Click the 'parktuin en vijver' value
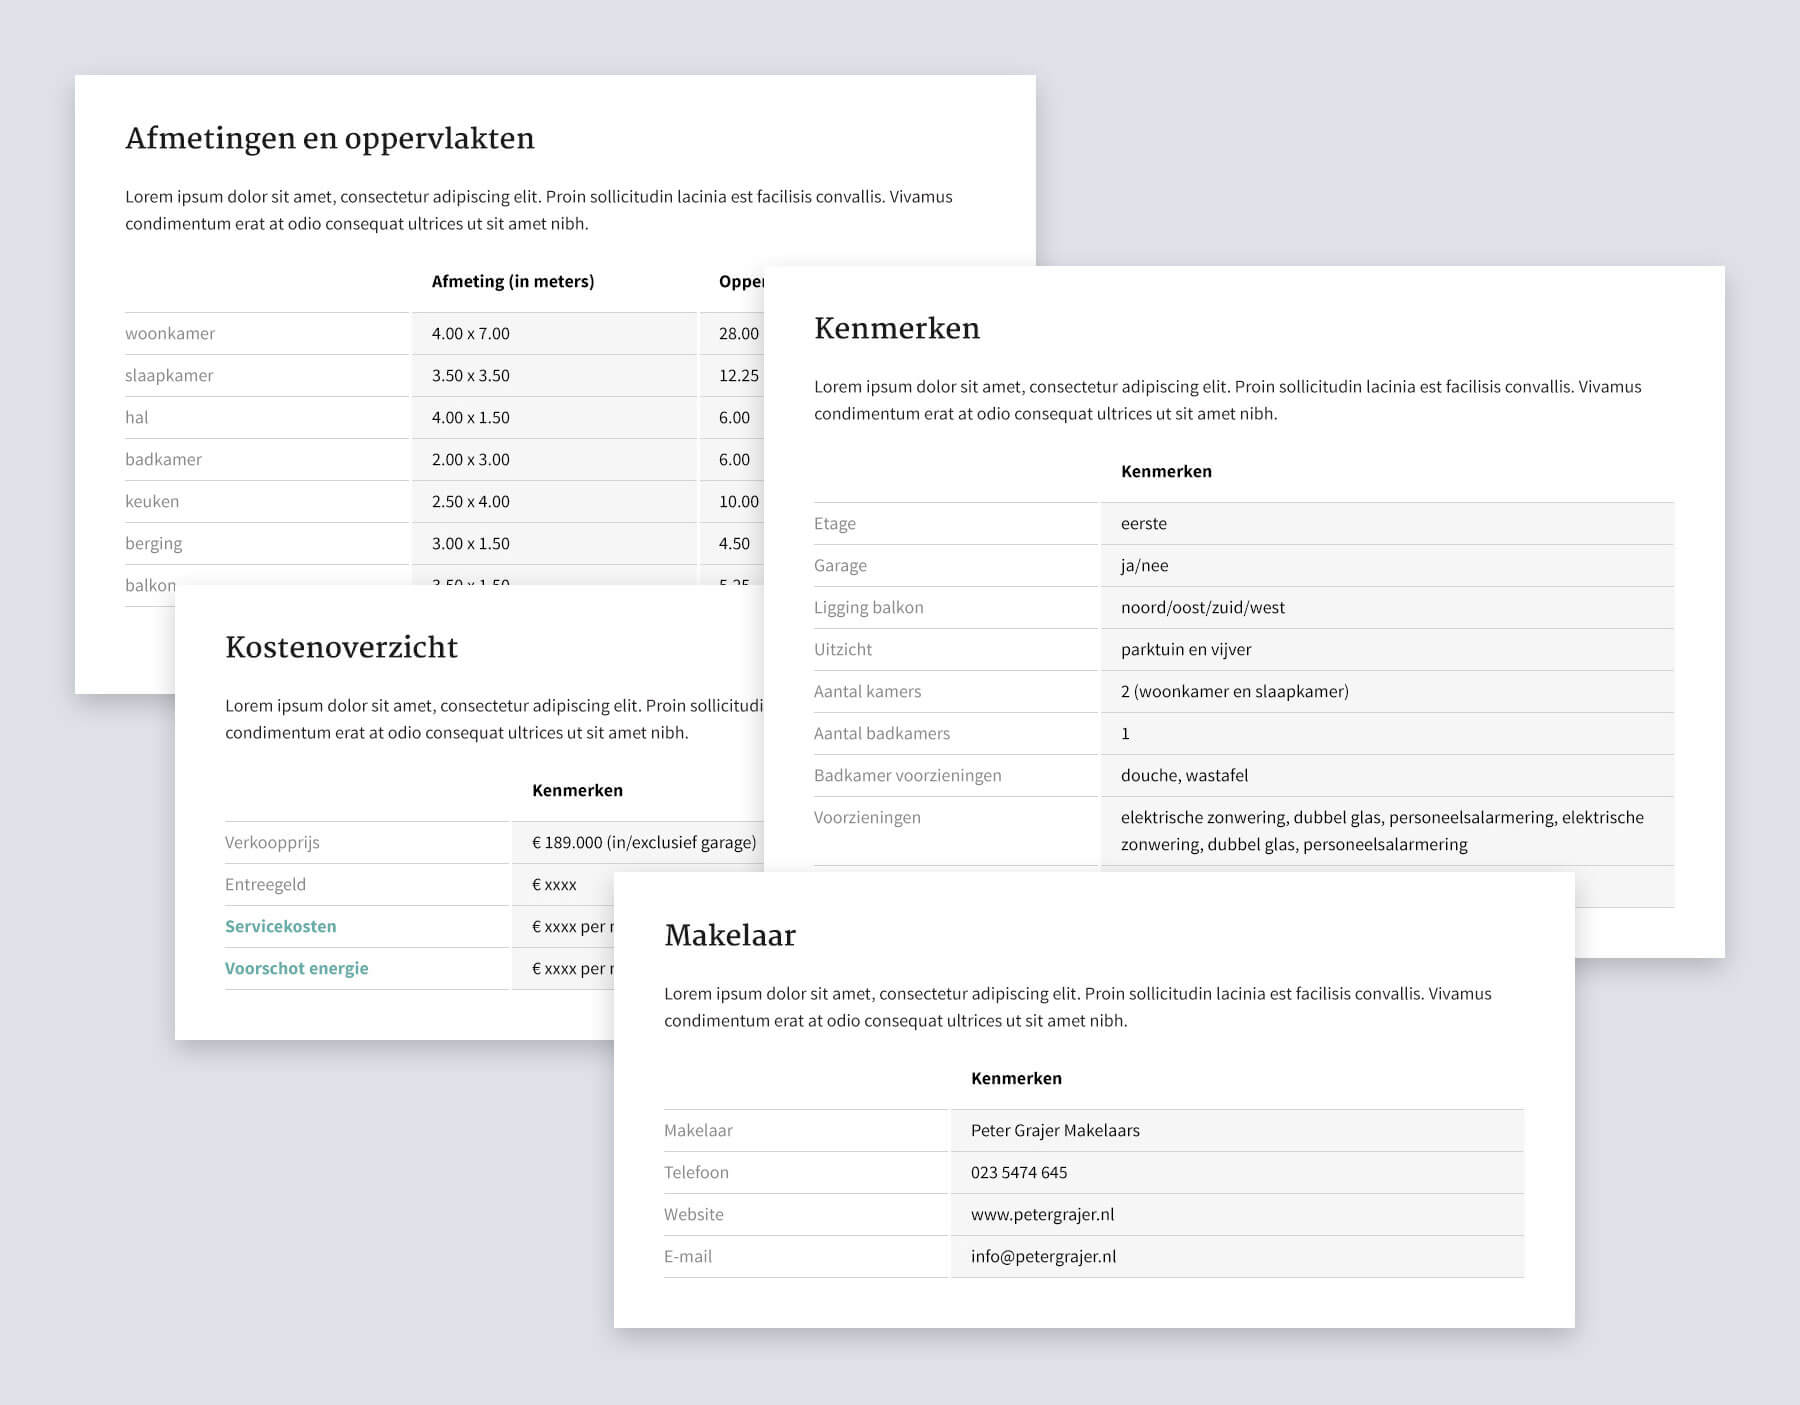The height and width of the screenshot is (1405, 1800). point(1186,649)
